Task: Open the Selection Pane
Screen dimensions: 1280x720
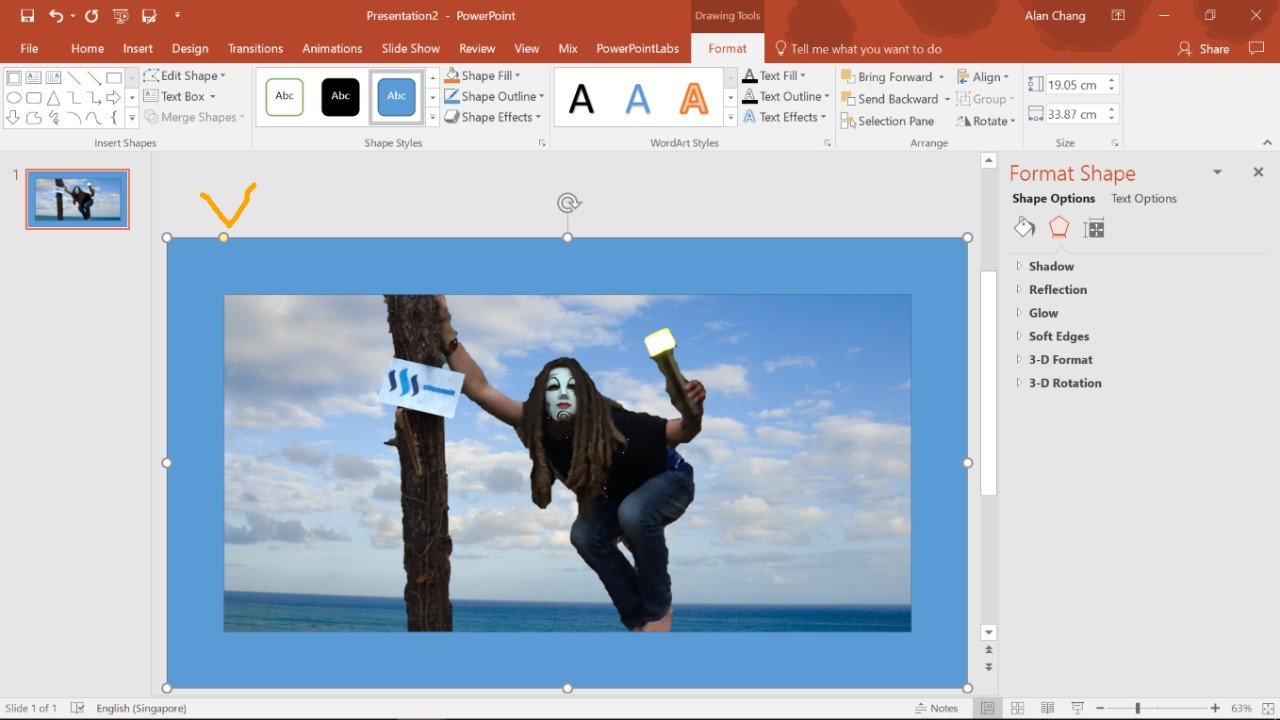Action: click(886, 121)
